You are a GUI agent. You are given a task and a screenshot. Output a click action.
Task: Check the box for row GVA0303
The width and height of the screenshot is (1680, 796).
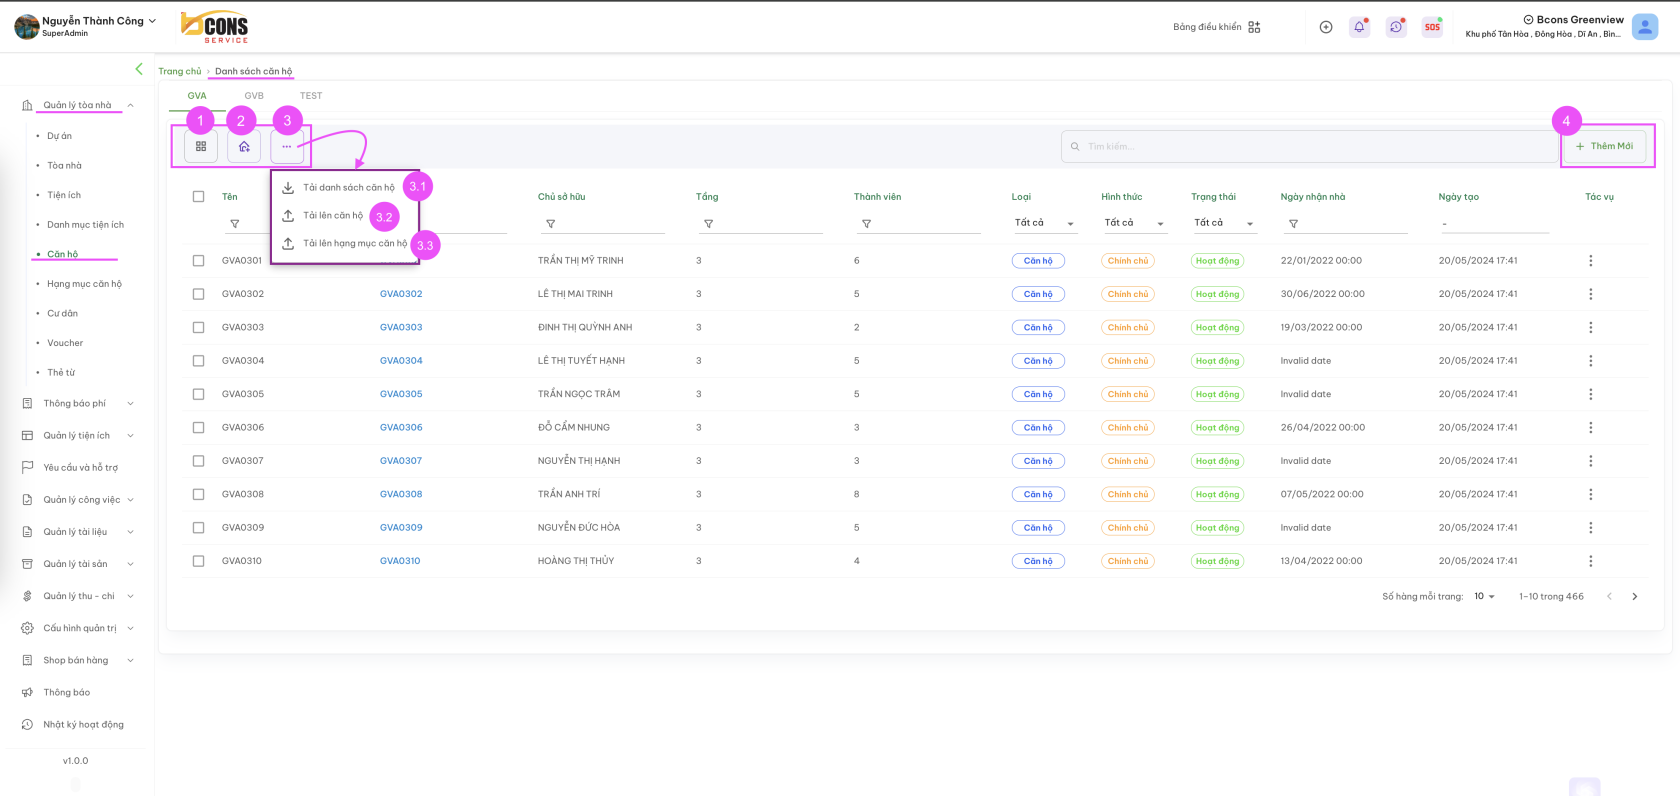[x=198, y=327]
